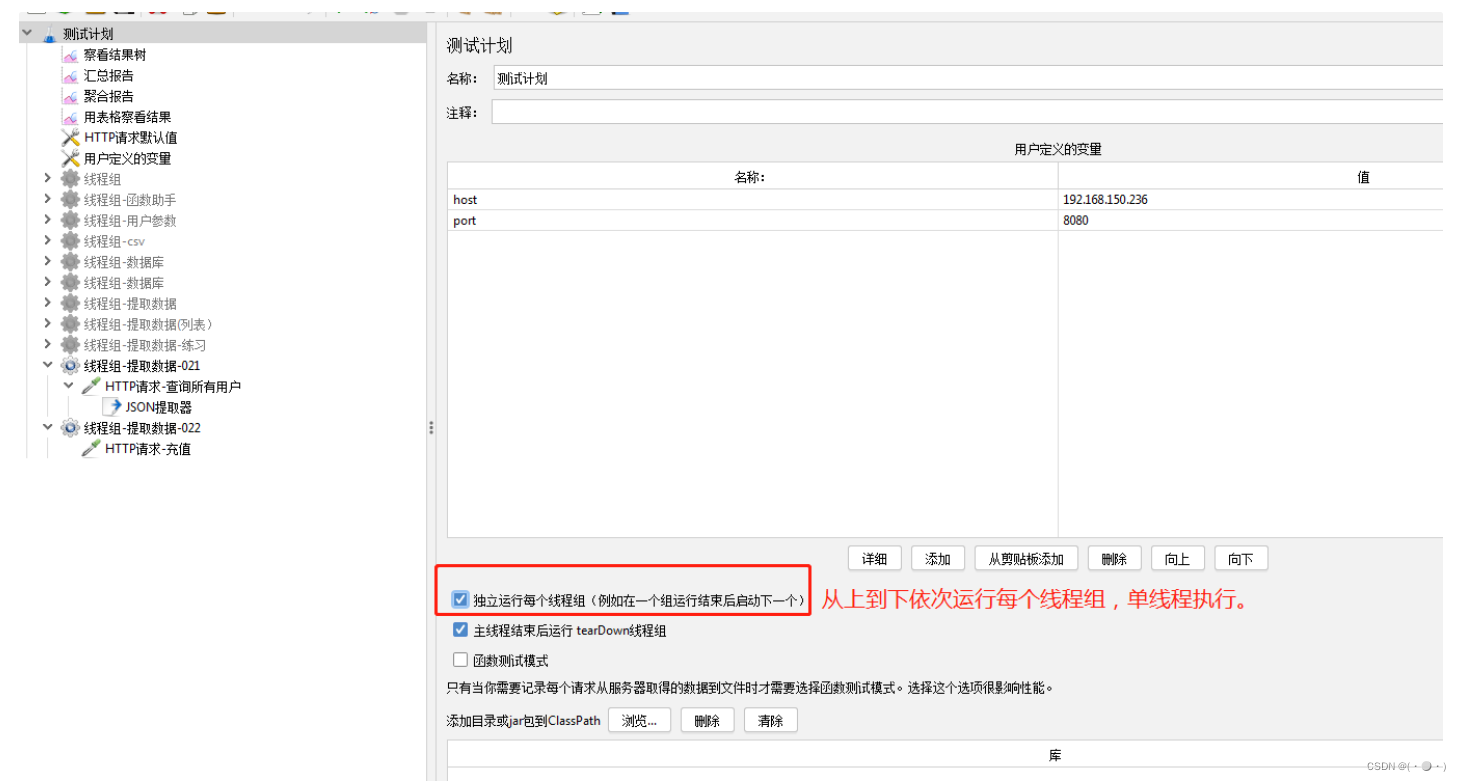The width and height of the screenshot is (1461, 781).
Task: Toggle 主线程结束后运行 tearDown线程组 checkbox
Action: point(460,630)
